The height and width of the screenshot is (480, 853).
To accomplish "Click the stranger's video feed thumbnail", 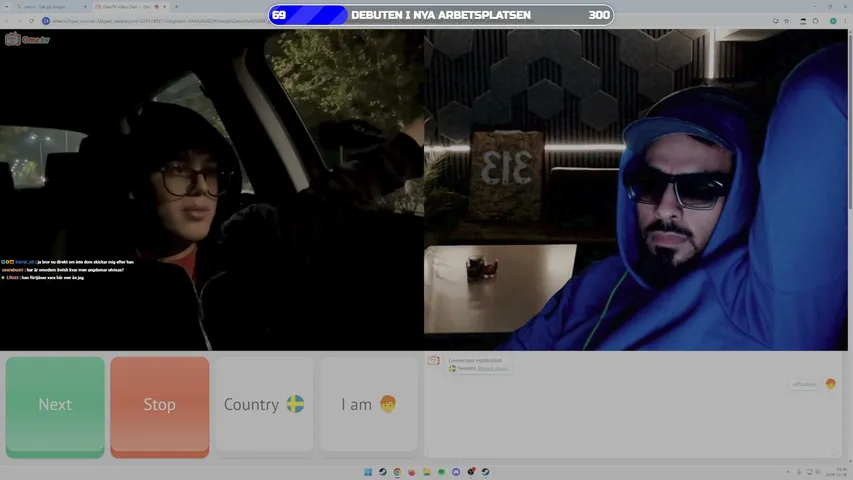I will [212, 189].
